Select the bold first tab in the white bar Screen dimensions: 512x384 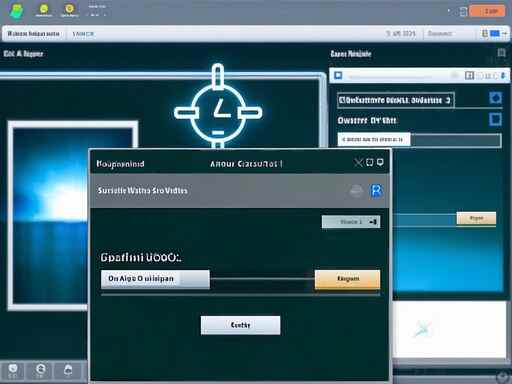[33, 34]
